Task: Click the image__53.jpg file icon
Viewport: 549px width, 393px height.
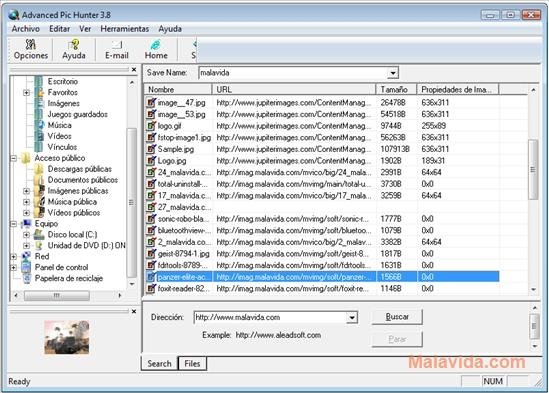Action: [151, 114]
